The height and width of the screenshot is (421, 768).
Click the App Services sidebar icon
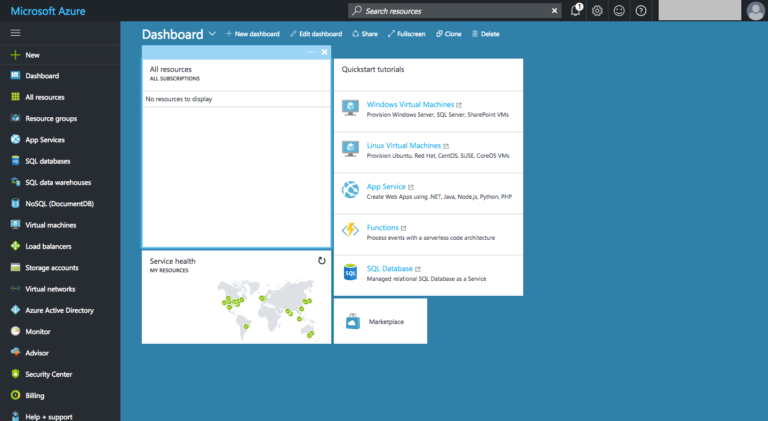pyautogui.click(x=16, y=140)
